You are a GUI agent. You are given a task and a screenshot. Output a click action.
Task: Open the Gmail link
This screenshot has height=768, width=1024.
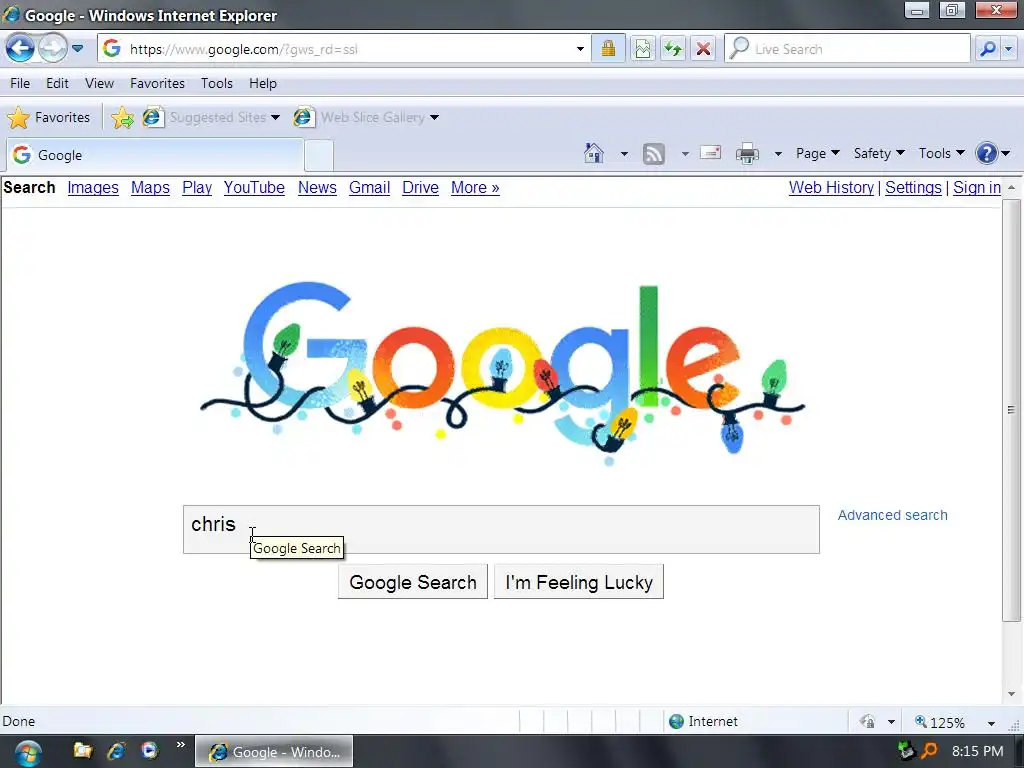tap(369, 187)
